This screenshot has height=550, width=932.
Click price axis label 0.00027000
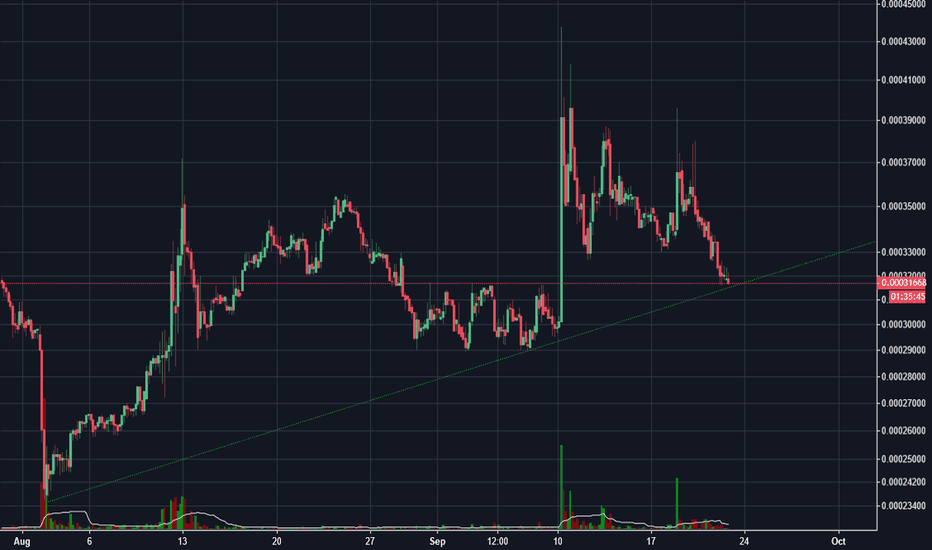[903, 403]
